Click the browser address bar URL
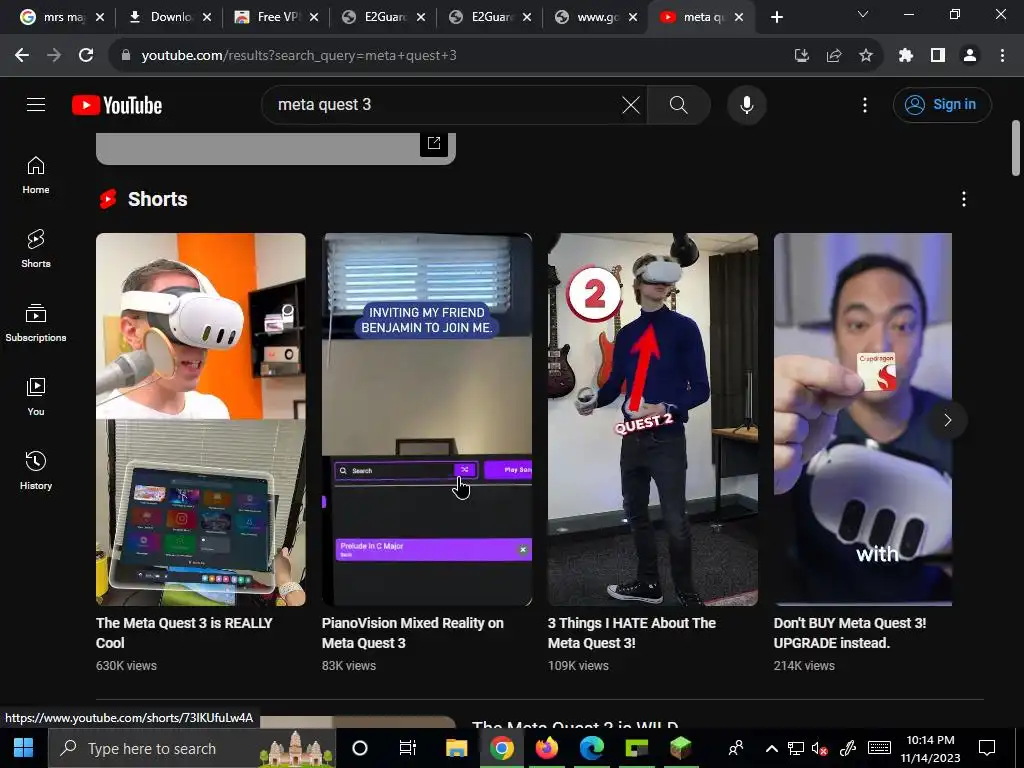Image resolution: width=1024 pixels, height=768 pixels. tap(299, 56)
